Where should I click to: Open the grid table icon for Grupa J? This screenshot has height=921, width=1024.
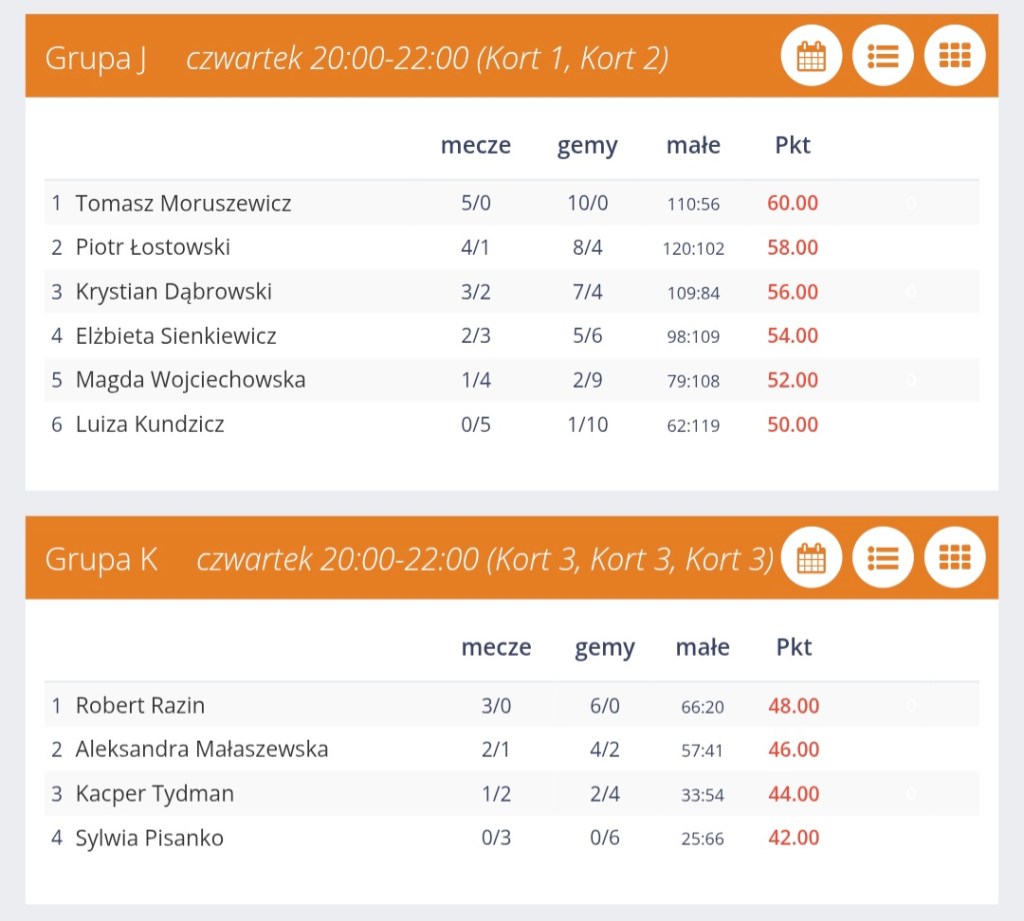(x=955, y=56)
